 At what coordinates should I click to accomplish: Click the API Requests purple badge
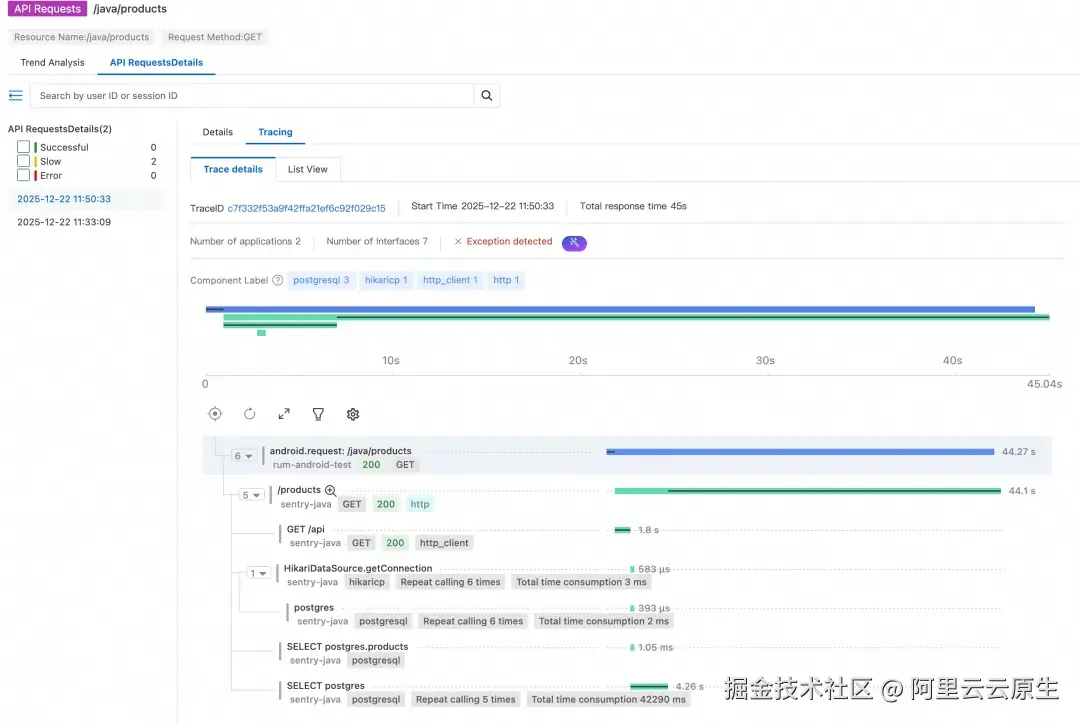[48, 9]
